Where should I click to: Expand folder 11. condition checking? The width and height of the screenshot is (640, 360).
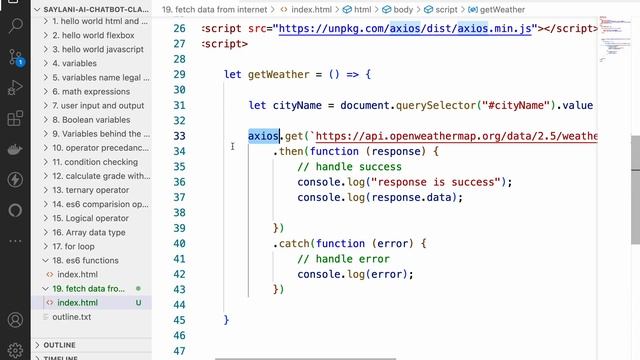(x=45, y=162)
